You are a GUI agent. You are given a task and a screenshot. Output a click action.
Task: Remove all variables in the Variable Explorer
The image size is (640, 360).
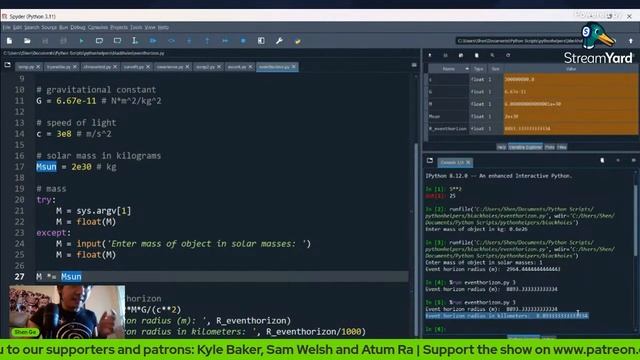(x=476, y=55)
